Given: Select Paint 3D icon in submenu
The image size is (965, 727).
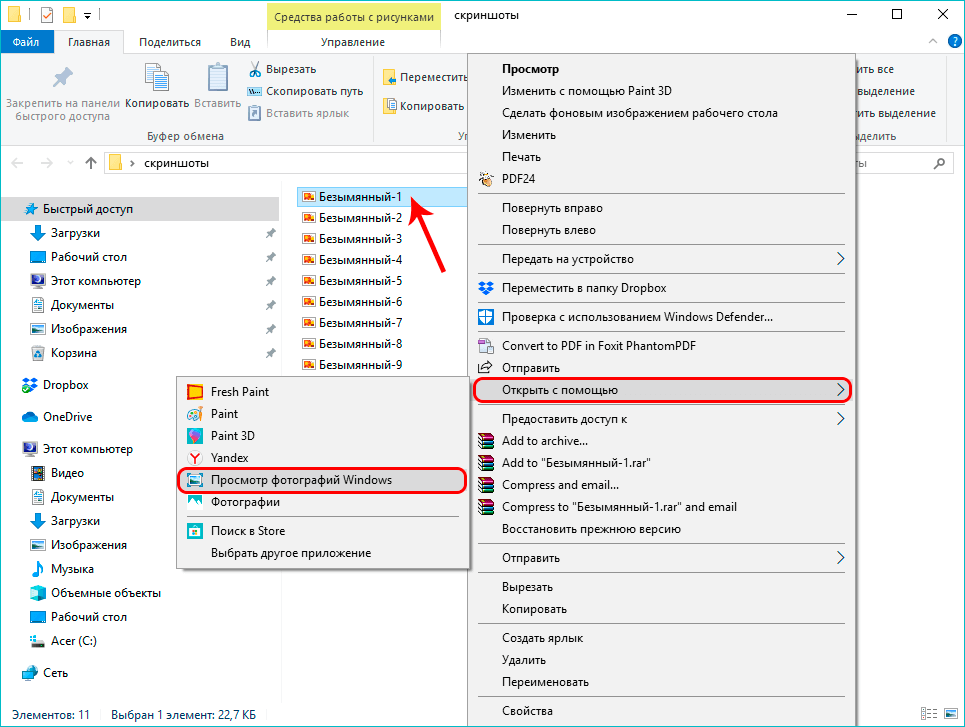Looking at the screenshot, I should 195,436.
